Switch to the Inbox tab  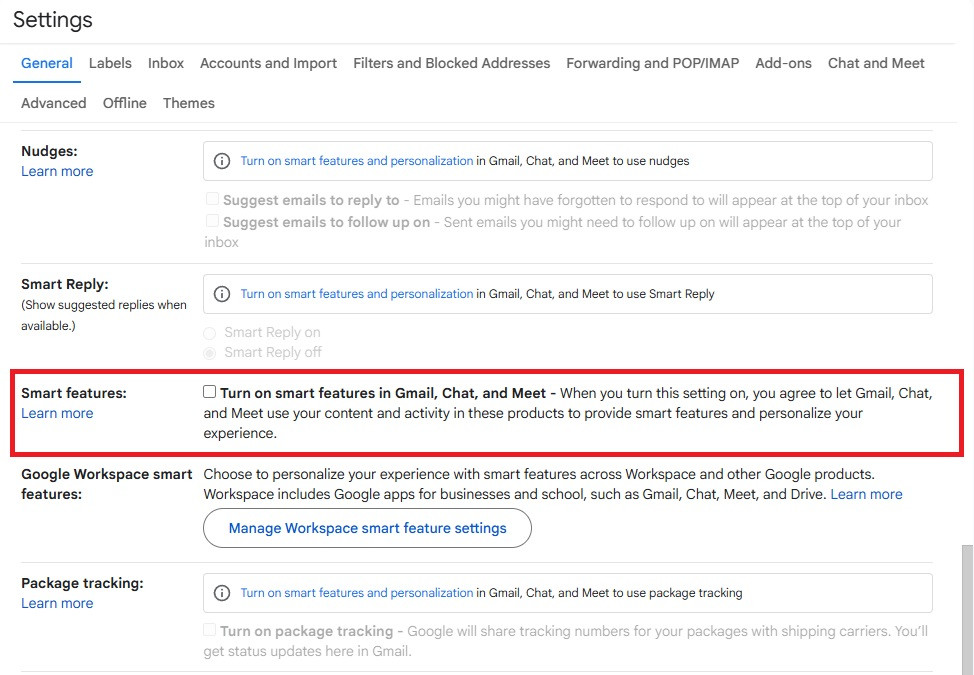(x=166, y=63)
